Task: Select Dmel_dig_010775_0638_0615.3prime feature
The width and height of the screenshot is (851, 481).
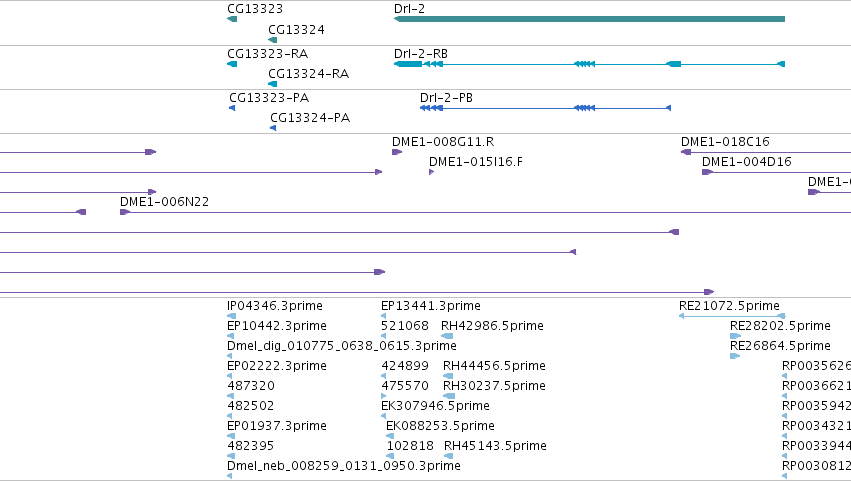Action: (x=341, y=346)
